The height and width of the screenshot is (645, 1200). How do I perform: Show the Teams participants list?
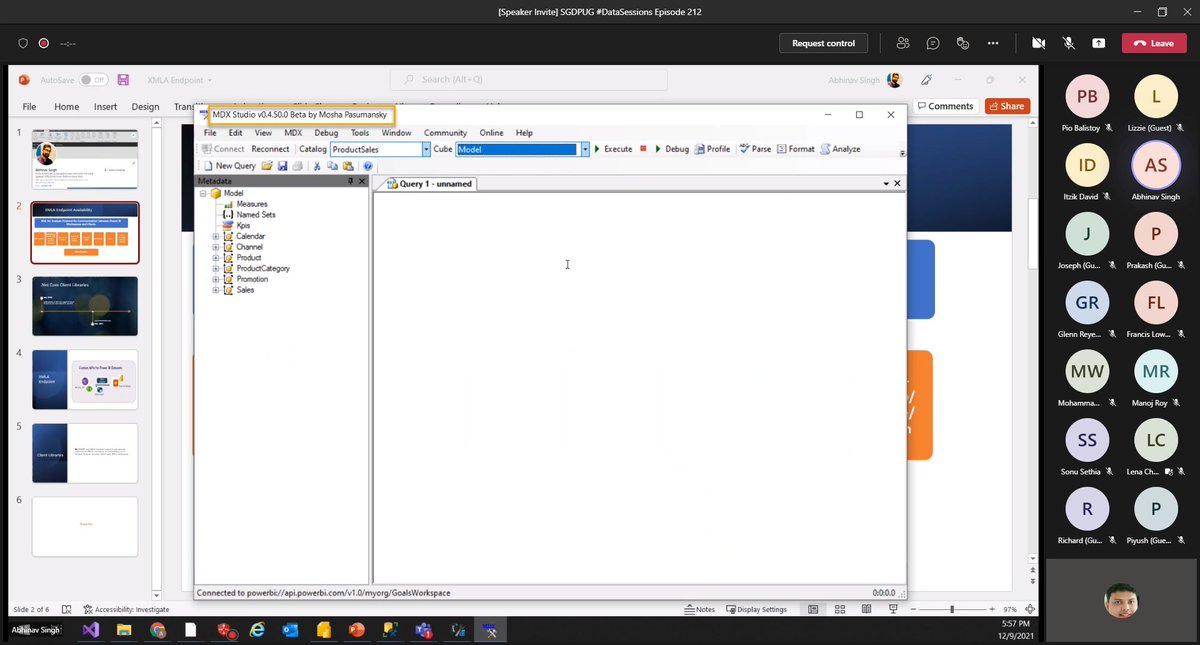(x=903, y=43)
